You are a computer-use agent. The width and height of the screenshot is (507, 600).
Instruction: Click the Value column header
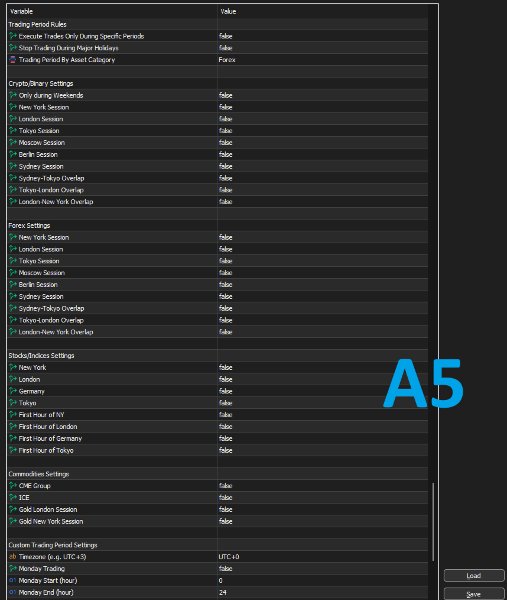(x=228, y=11)
